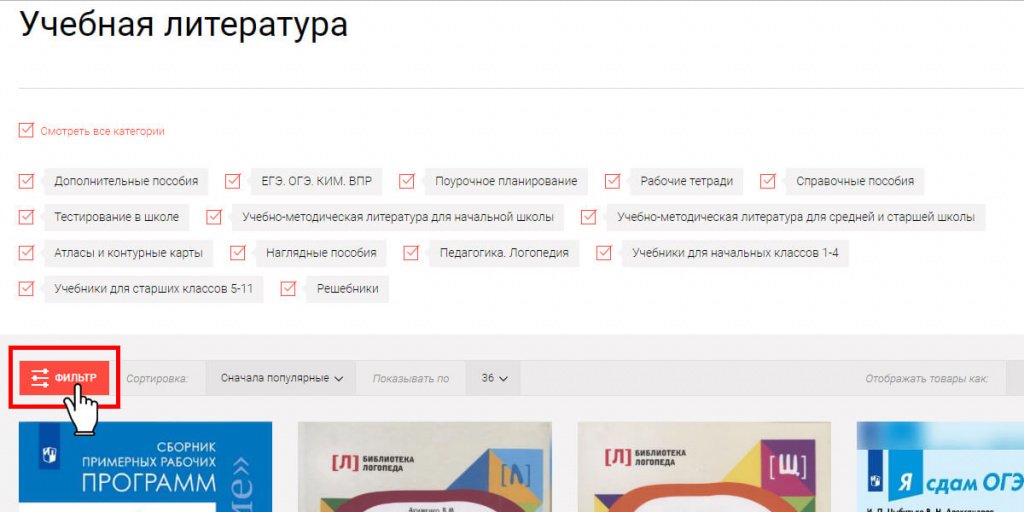Toggle Учебники для старших классов 5-11 checkbox
1024x512 pixels.
26,289
